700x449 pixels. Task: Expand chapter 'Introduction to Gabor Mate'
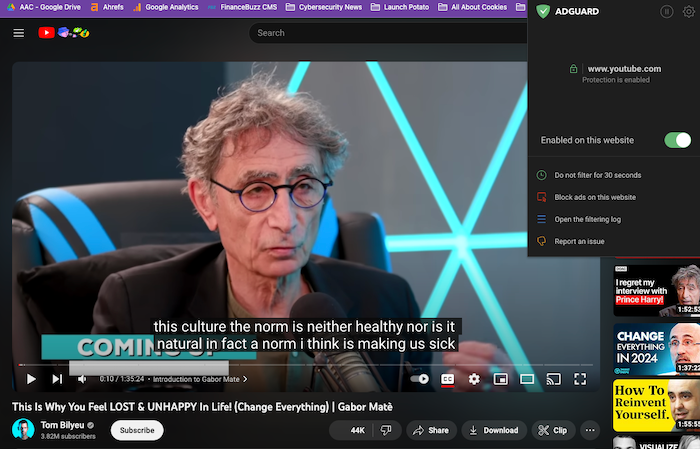[x=198, y=380]
